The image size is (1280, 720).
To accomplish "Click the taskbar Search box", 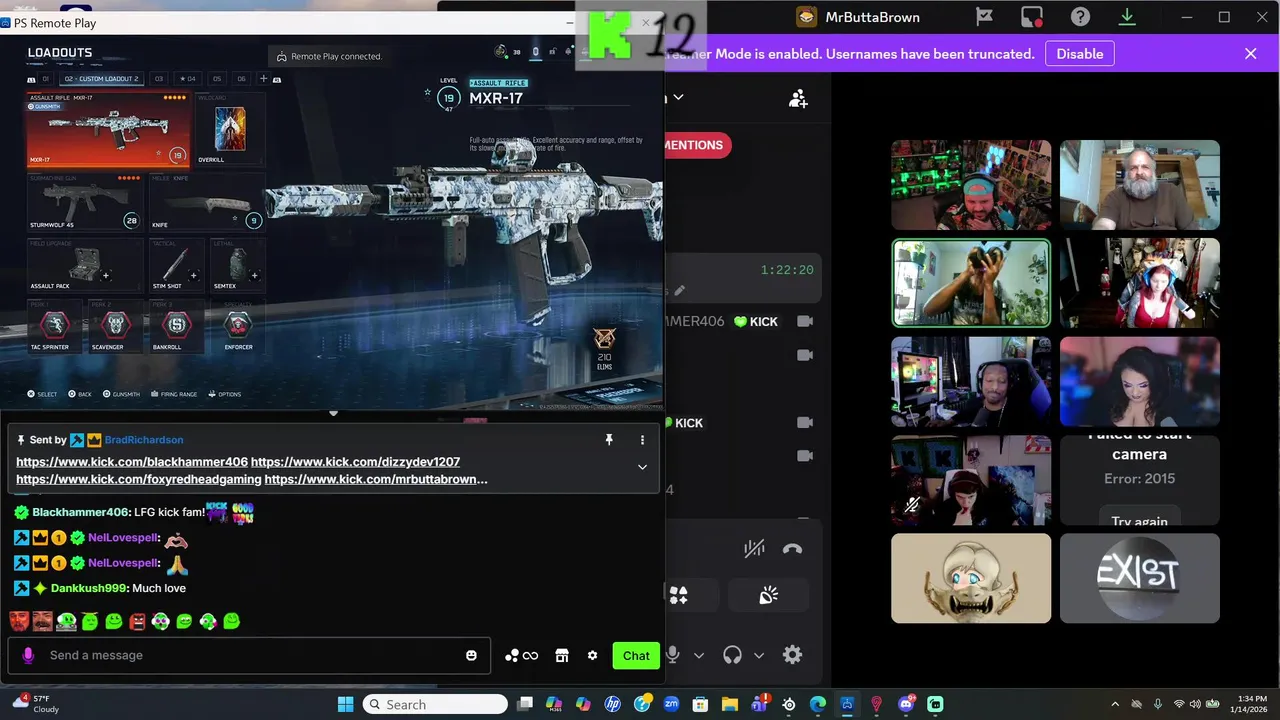I will 435,704.
